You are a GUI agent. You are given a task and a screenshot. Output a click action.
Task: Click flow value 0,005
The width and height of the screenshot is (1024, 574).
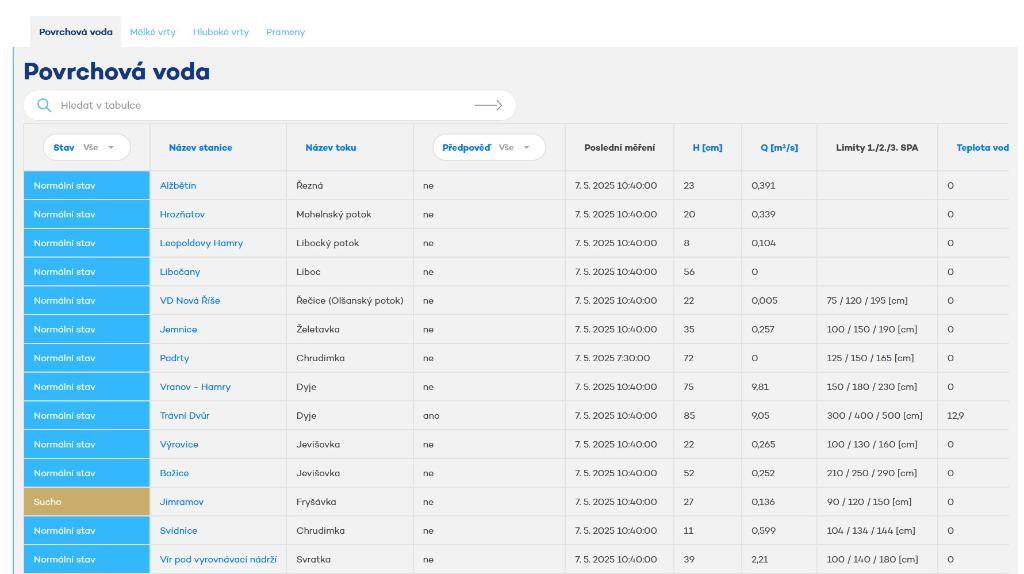764,300
